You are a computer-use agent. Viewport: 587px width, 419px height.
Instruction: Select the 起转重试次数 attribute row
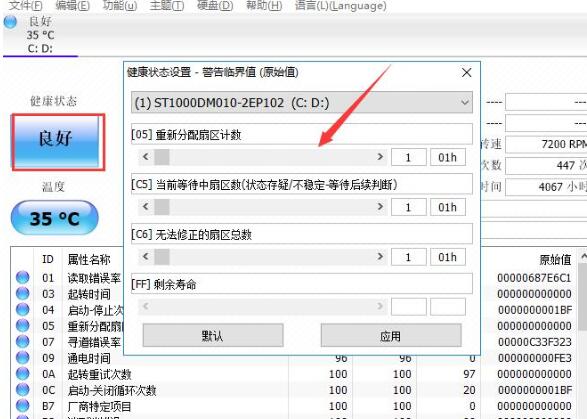pyautogui.click(x=294, y=374)
